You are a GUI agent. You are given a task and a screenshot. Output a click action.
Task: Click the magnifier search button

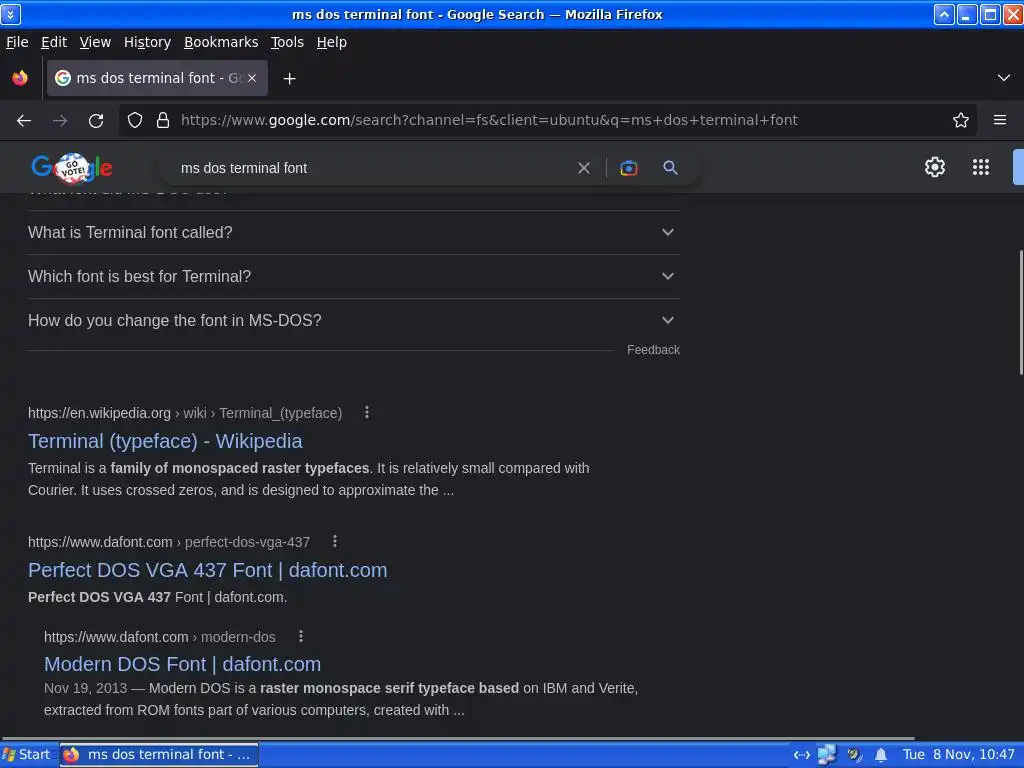point(670,168)
